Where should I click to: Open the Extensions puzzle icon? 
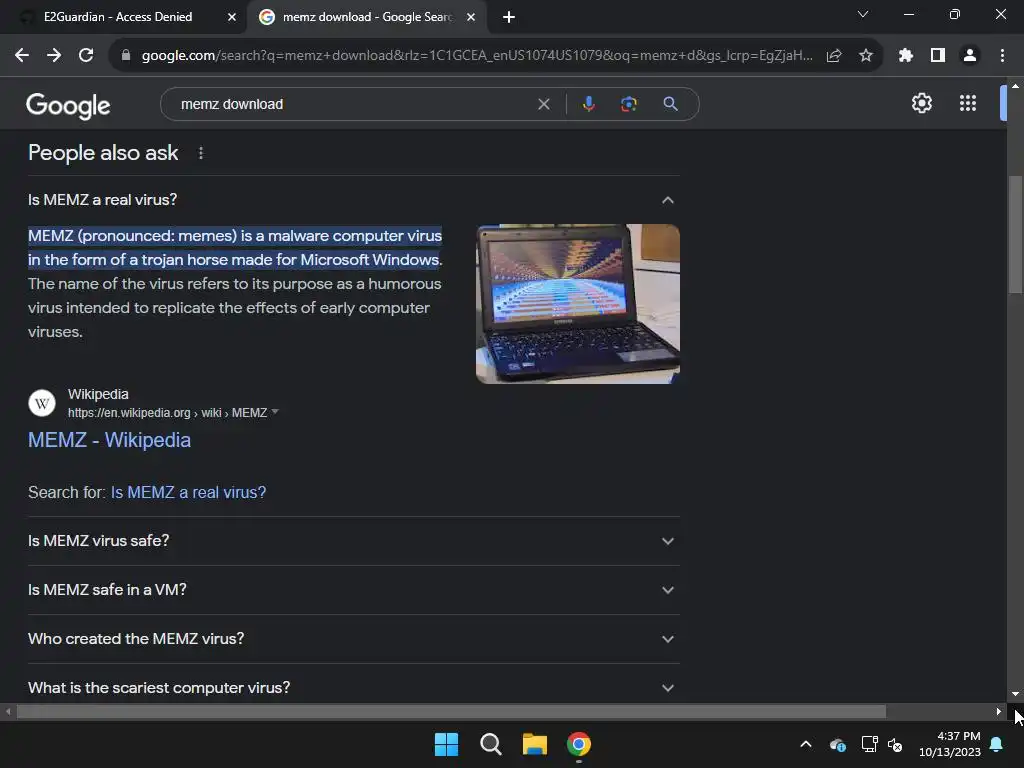click(905, 56)
